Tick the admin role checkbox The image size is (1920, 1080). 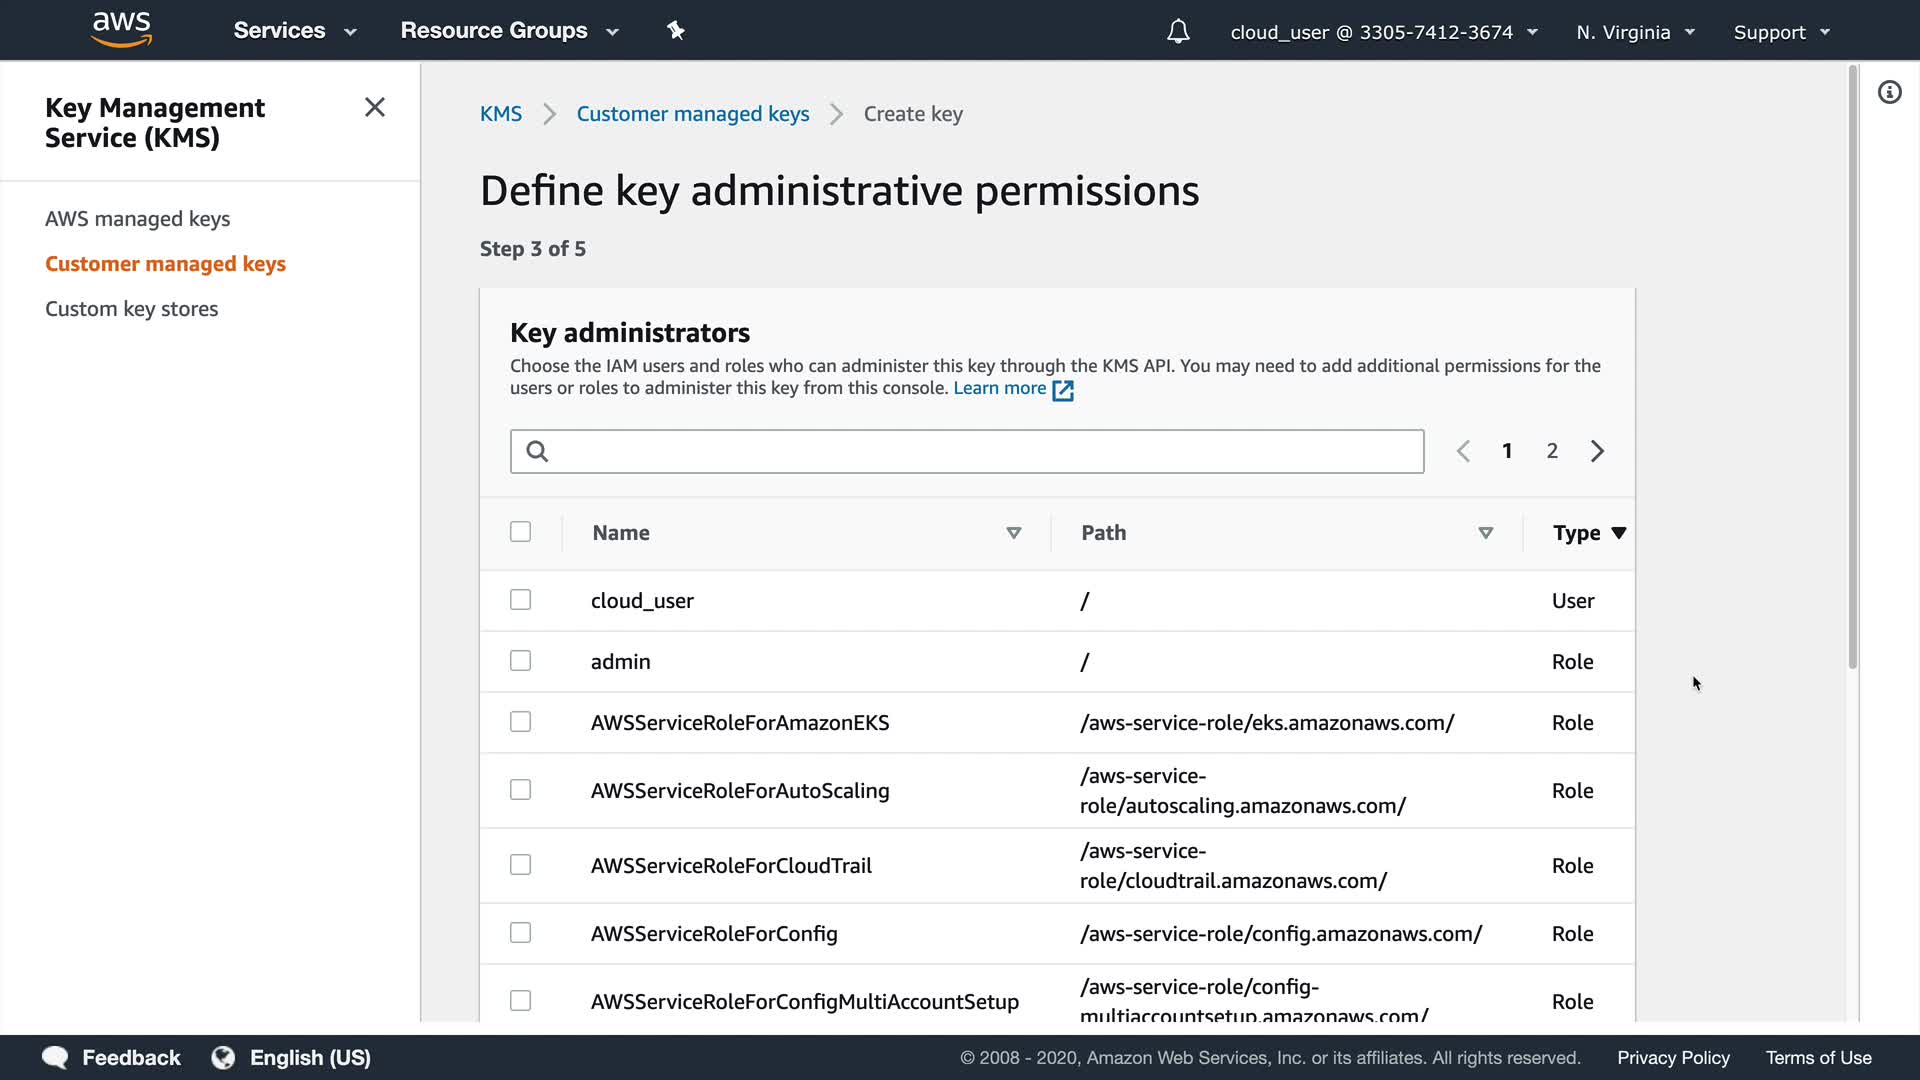520,661
